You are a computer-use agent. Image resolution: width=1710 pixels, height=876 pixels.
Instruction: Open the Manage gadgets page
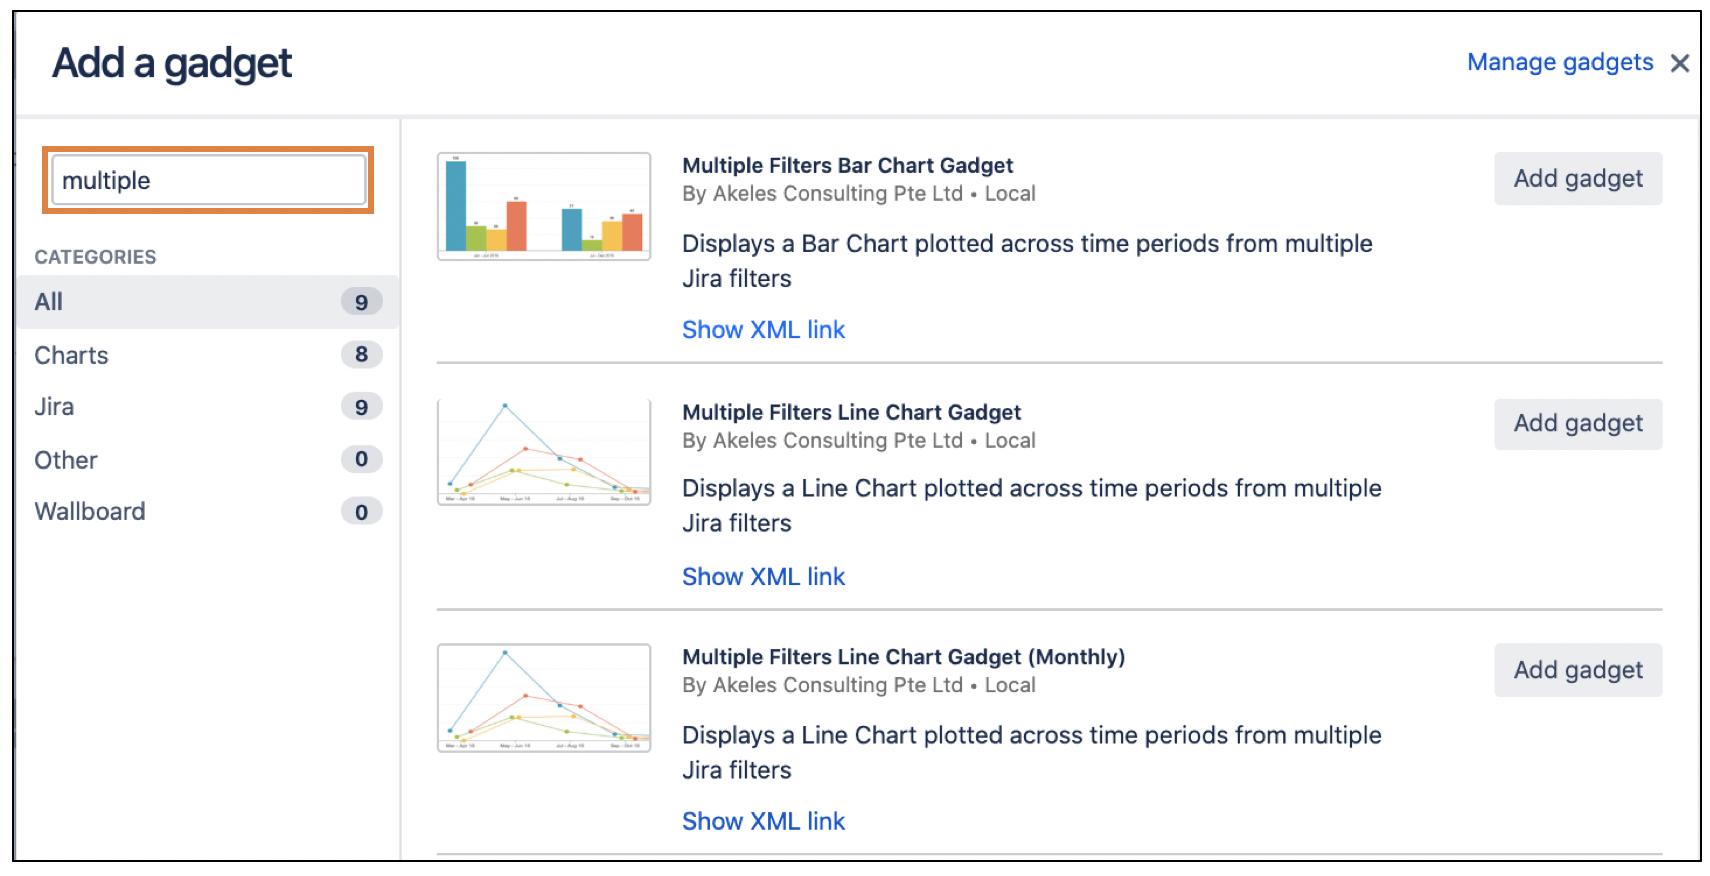click(x=1560, y=62)
